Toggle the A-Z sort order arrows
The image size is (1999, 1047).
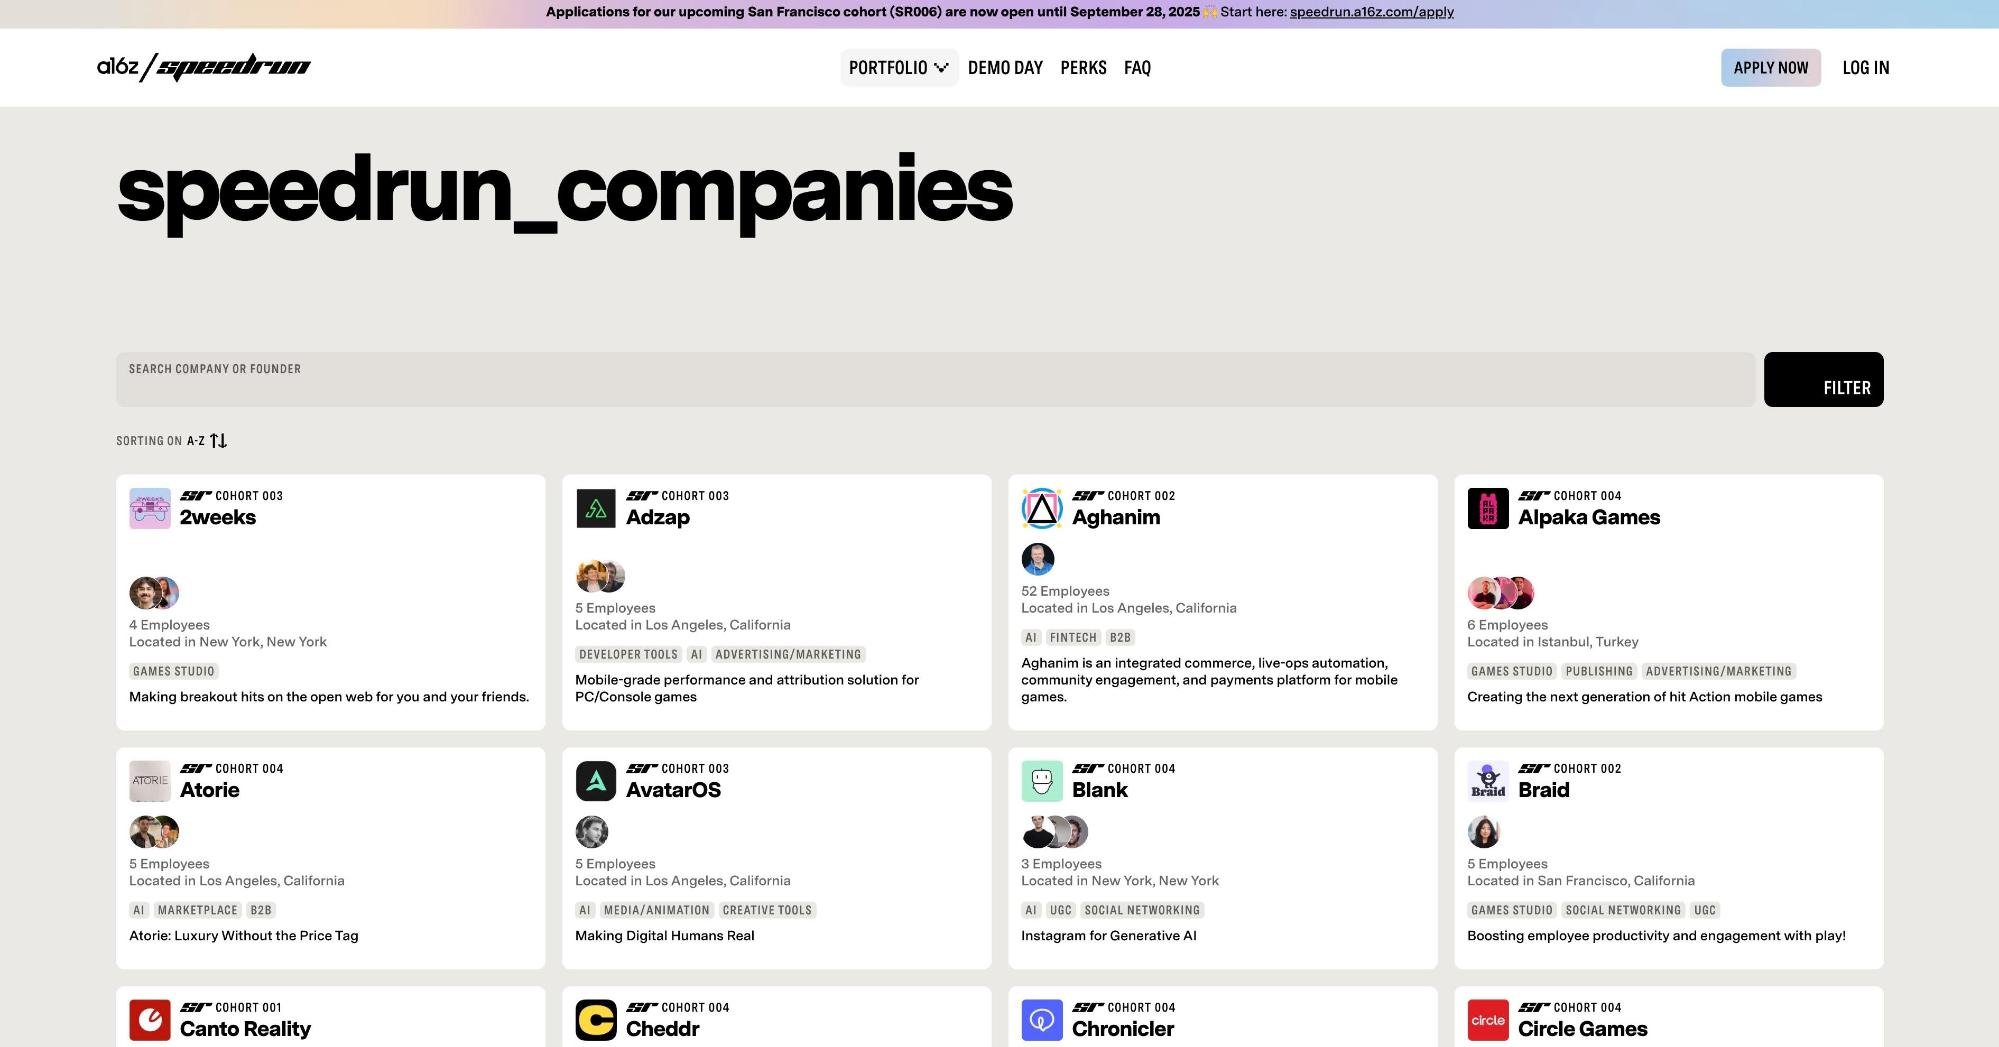[x=218, y=441]
